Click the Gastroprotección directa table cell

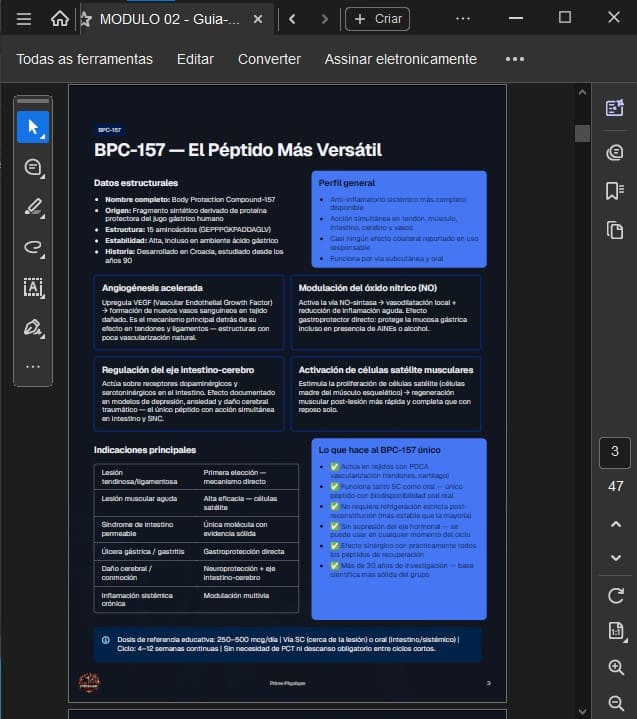point(244,551)
